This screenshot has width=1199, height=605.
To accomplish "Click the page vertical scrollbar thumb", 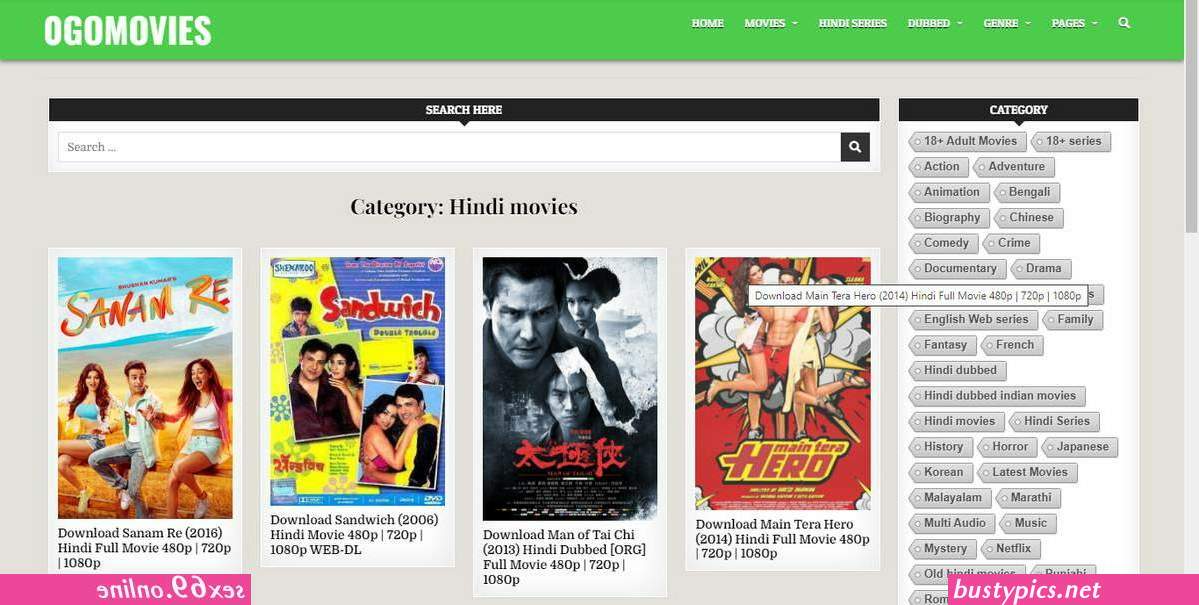I will (1191, 116).
